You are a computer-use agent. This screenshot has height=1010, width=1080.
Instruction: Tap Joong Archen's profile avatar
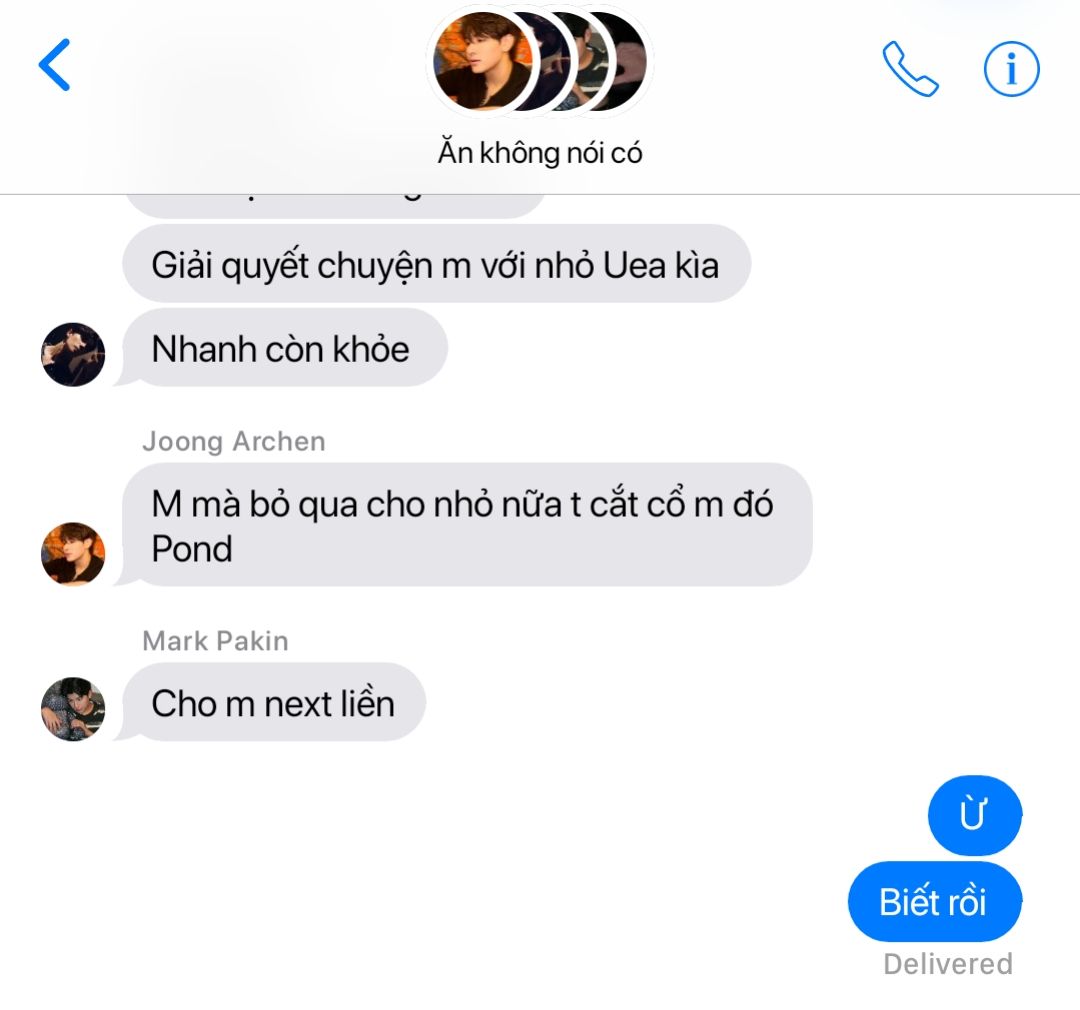coord(73,554)
